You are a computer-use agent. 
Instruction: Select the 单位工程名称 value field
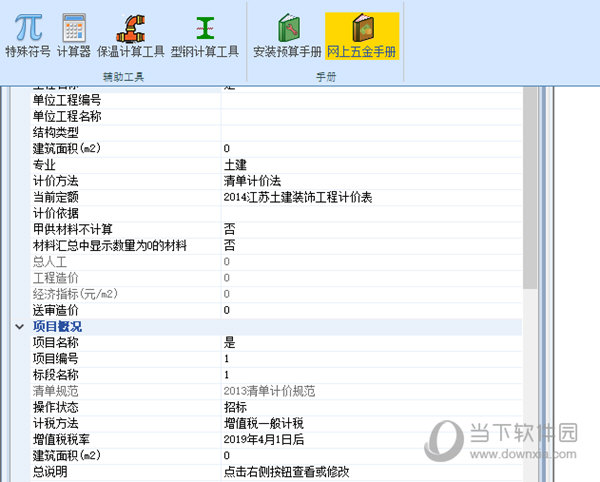point(372,117)
